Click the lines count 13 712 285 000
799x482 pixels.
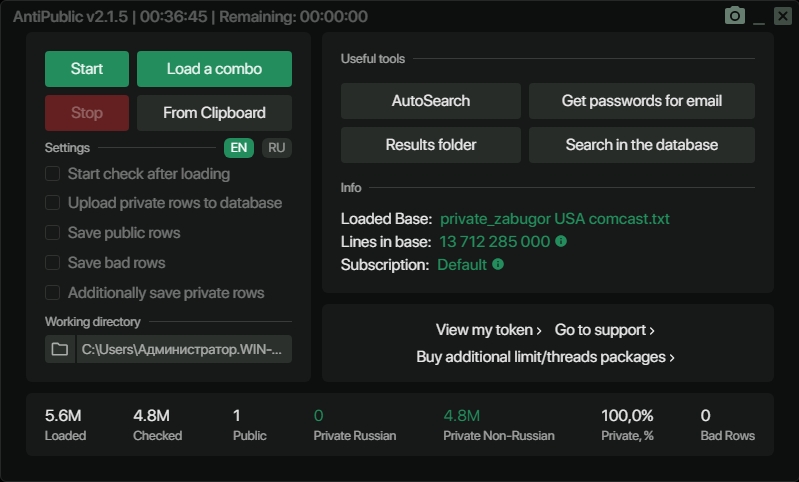point(495,242)
